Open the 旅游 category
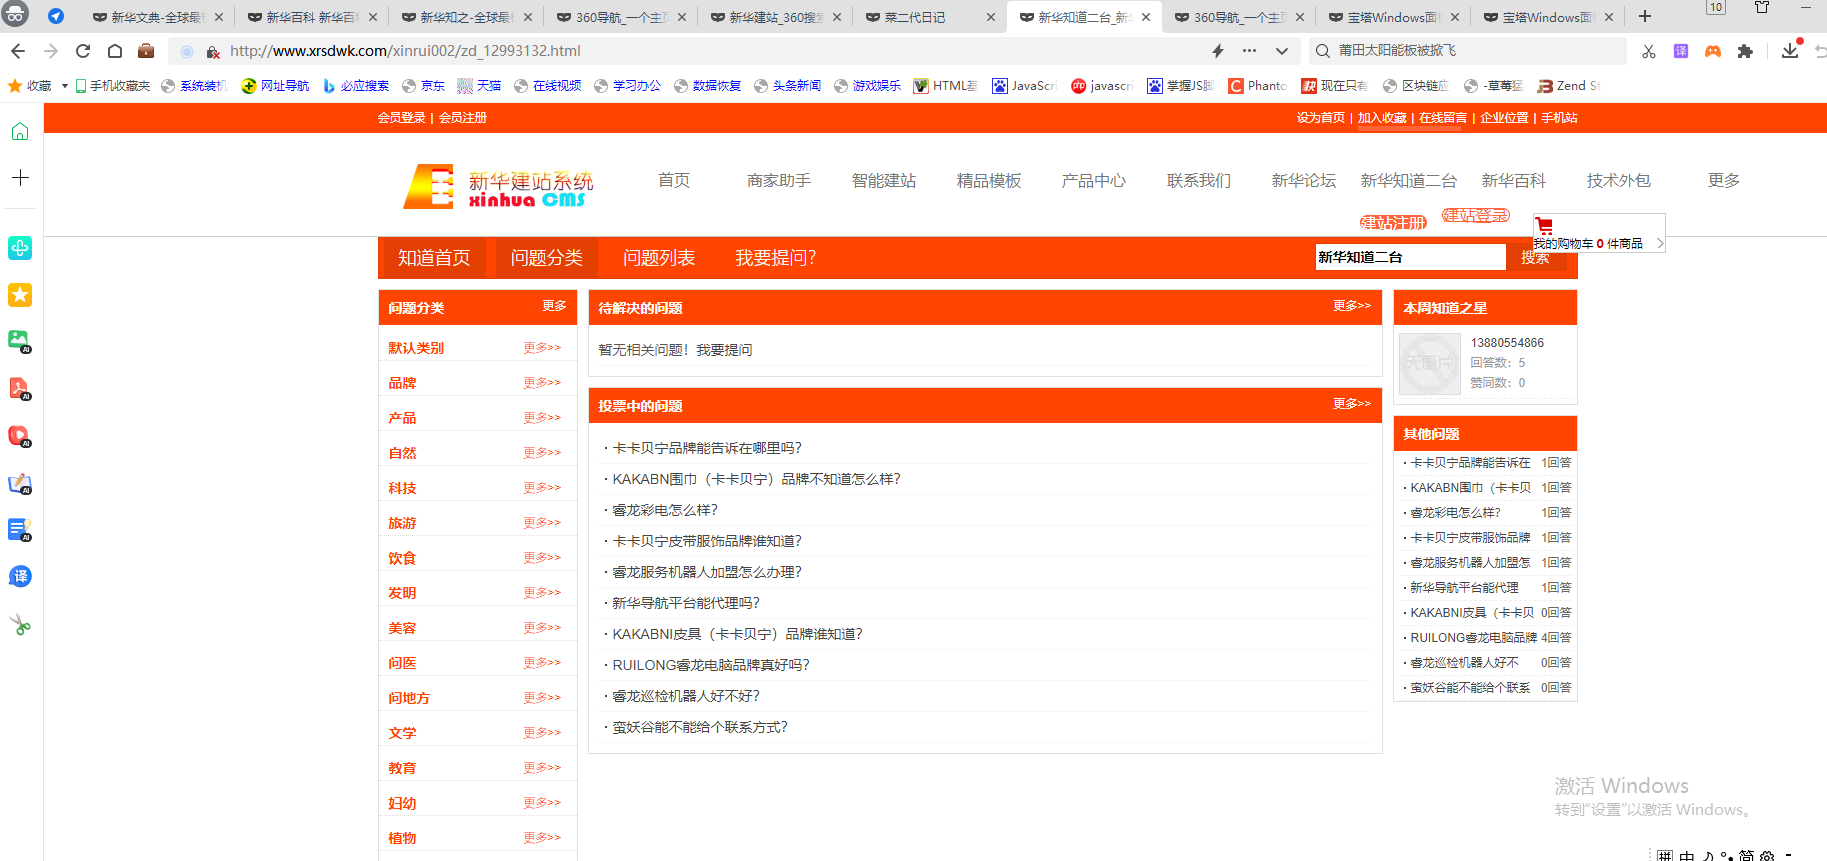The image size is (1827, 861). coord(402,523)
